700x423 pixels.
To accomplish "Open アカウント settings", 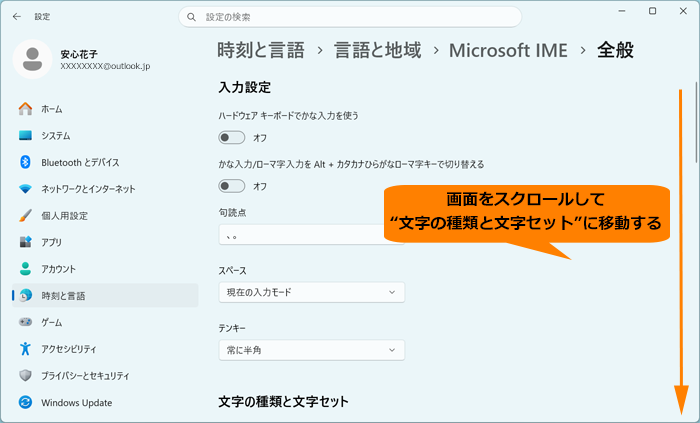I will (105, 269).
